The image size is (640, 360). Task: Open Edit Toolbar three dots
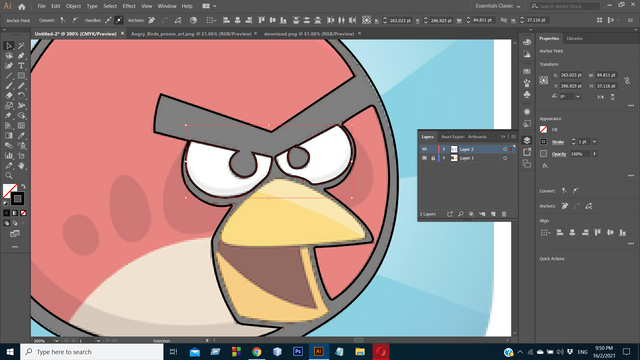point(15,247)
